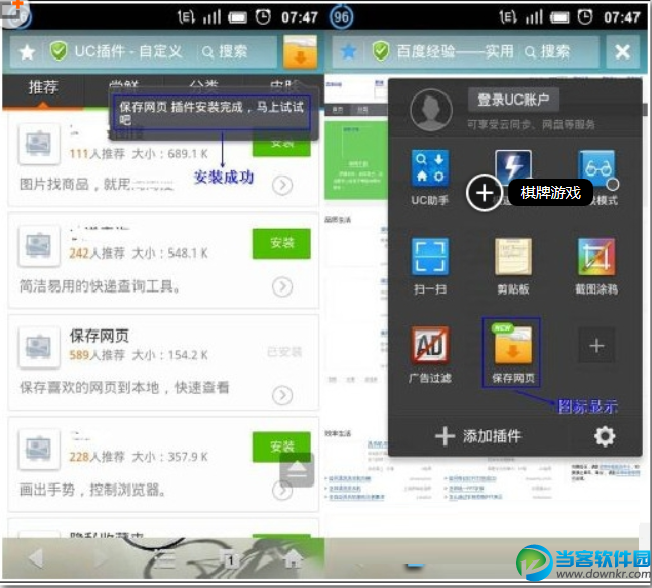Viewport: 652px width, 588px height.
Task: Tap thumbnail of the 111人推荐 plugin card
Action: coord(39,144)
